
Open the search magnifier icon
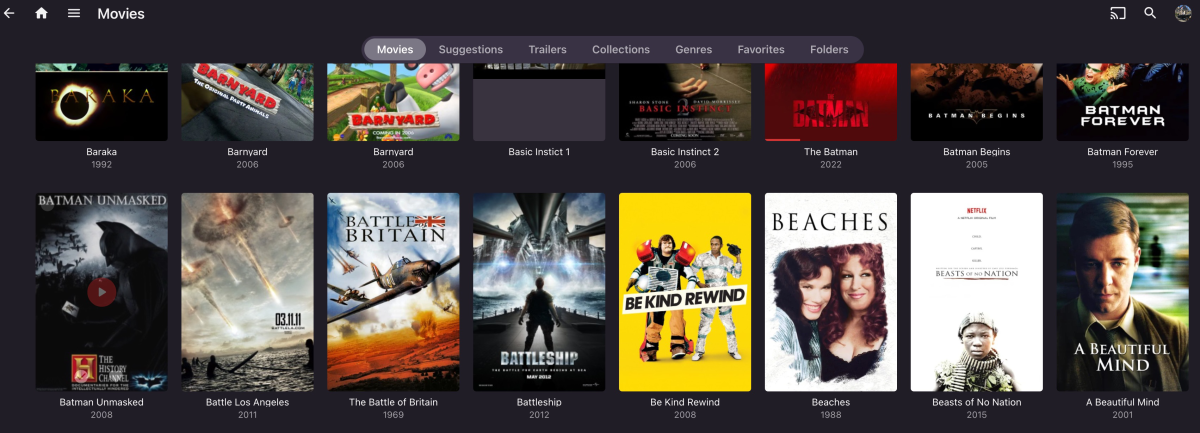(x=1150, y=14)
